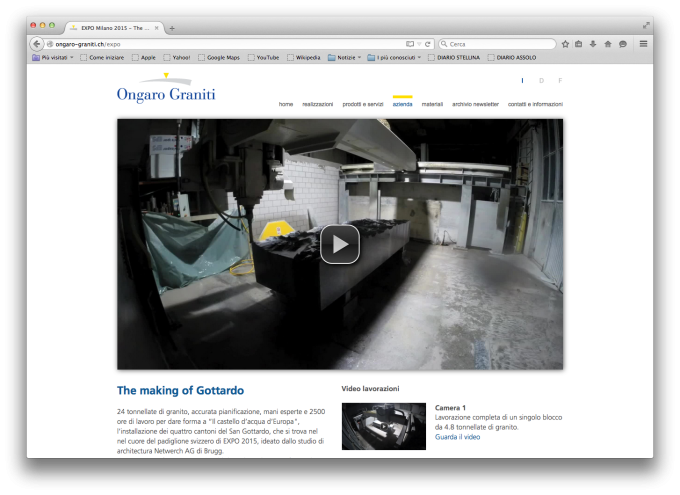680x495 pixels.
Task: Follow the Guarda il video link
Action: coord(458,437)
